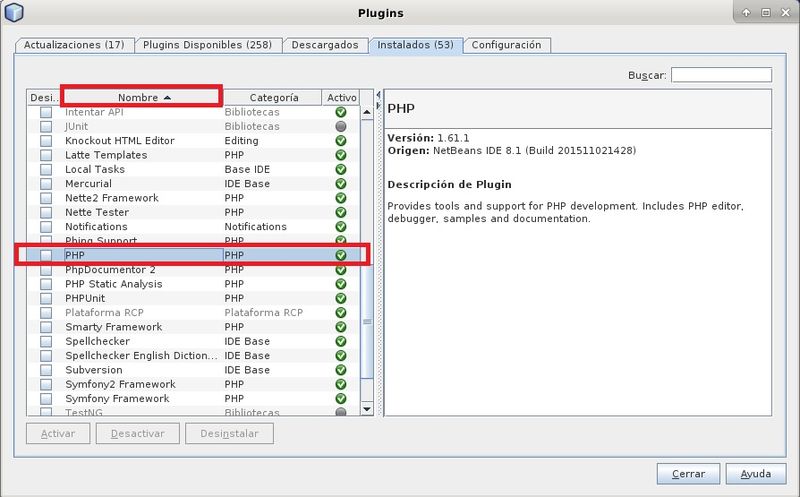Click active status icon for Mercurial
This screenshot has height=497, width=800.
coord(341,184)
